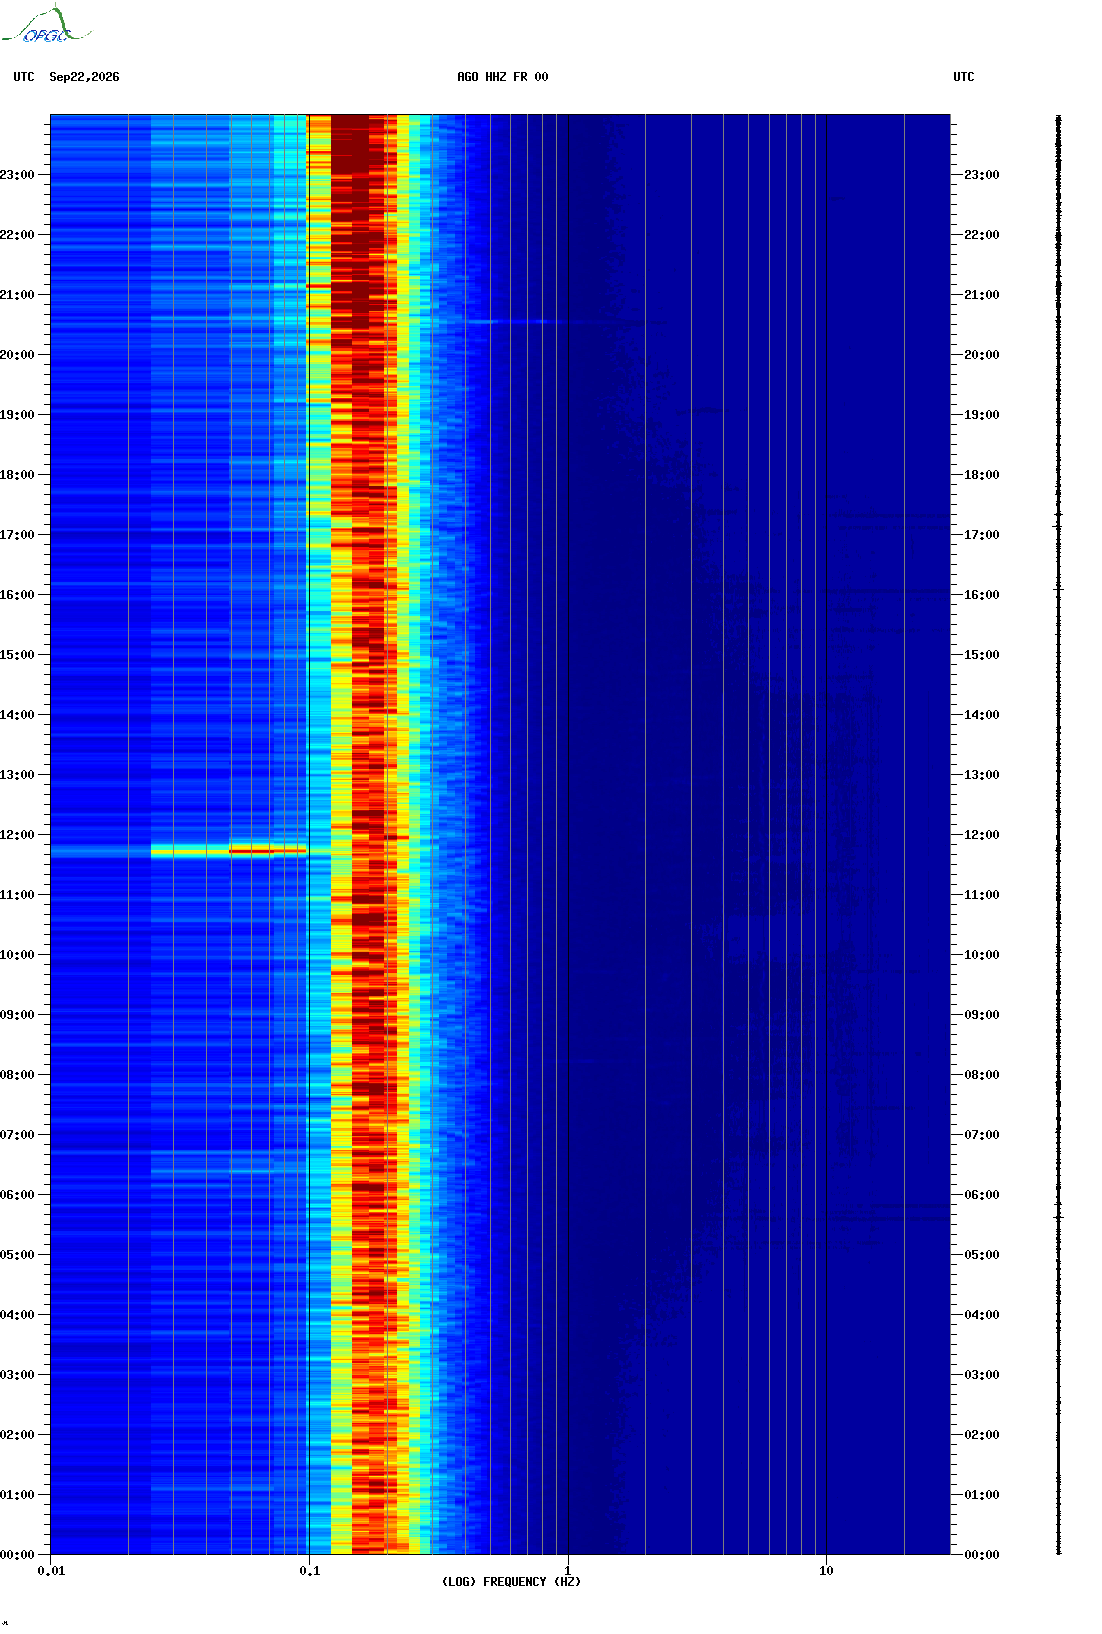The width and height of the screenshot is (1102, 1634).
Task: Click the AGO HHZ FR 00 station title
Action: point(503,77)
